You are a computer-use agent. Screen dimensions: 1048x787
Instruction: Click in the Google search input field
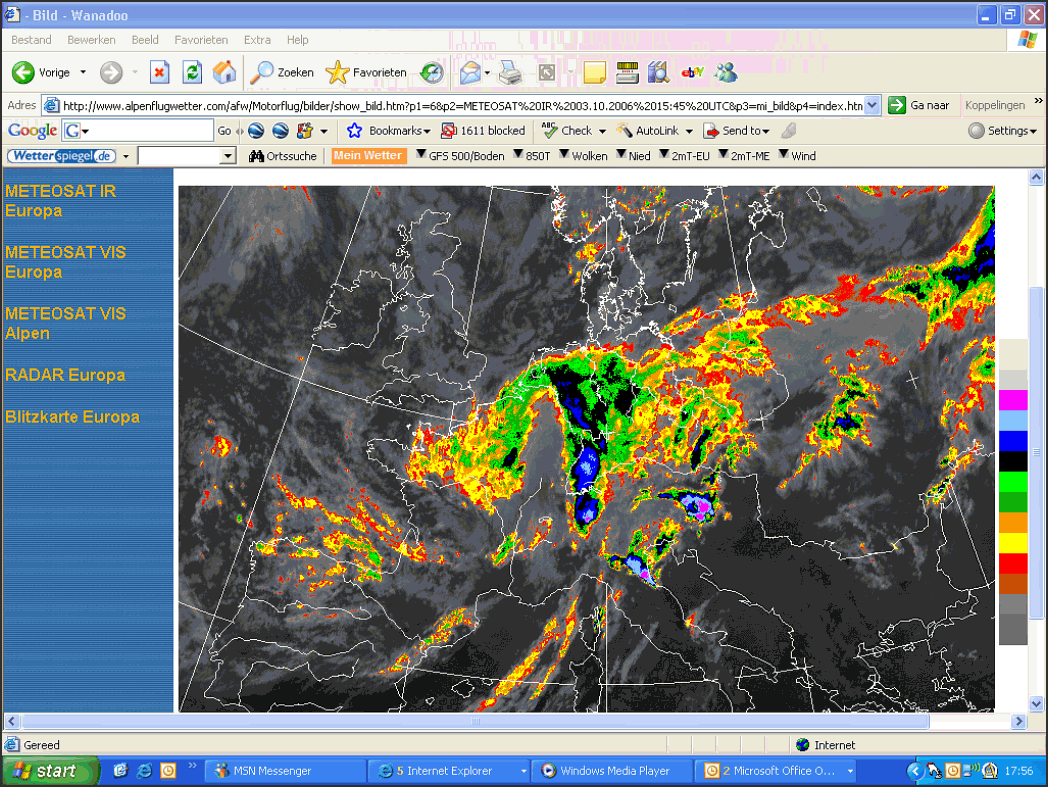[147, 130]
